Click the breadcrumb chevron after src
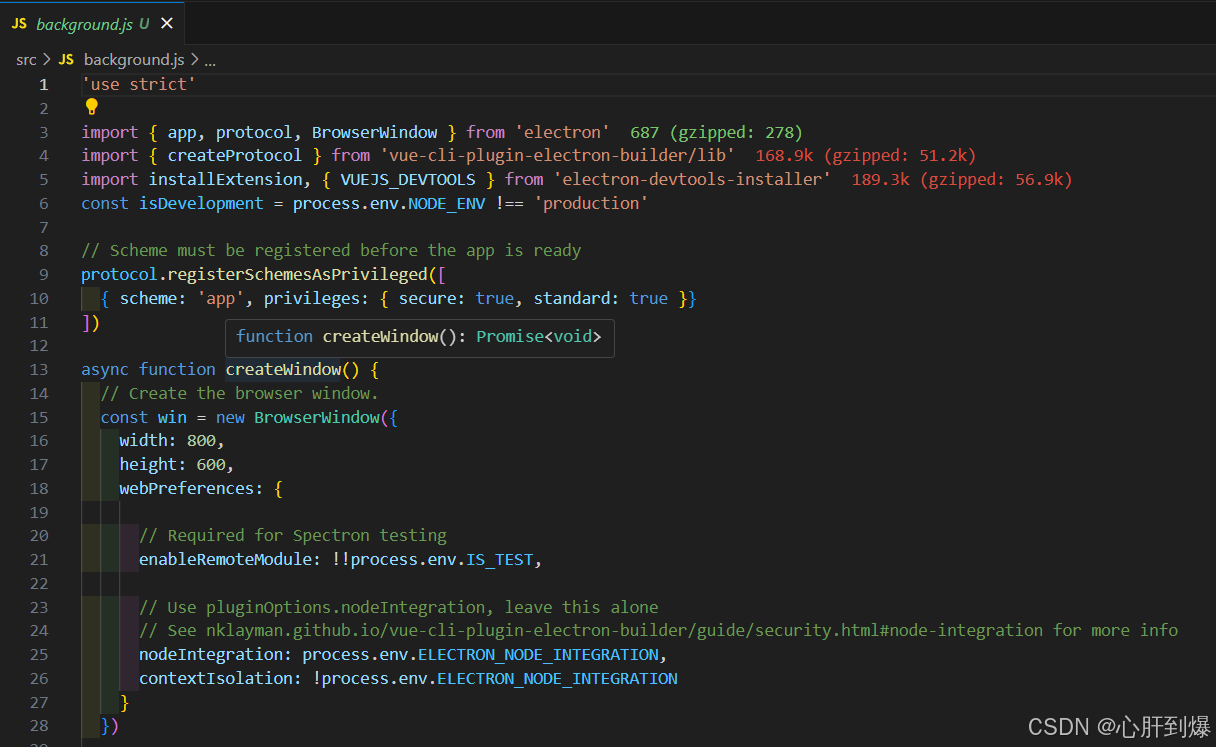Viewport: 1216px width, 747px height. [x=47, y=60]
